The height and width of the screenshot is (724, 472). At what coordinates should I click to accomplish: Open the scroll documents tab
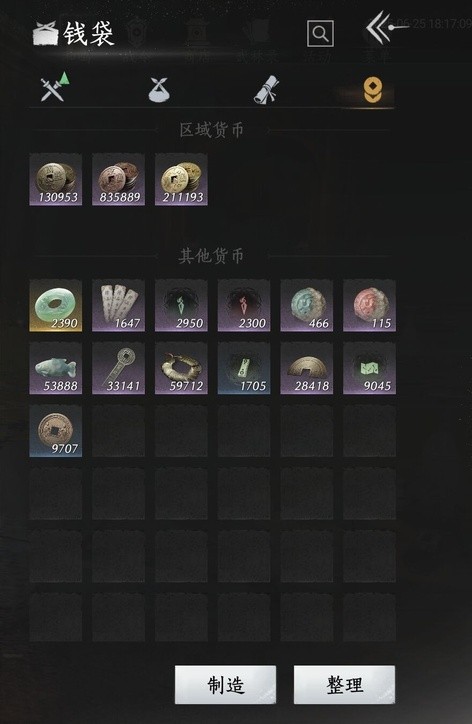tap(266, 89)
